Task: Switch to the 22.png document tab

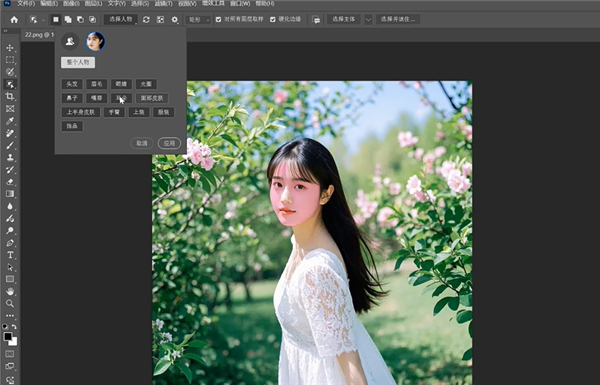Action: 39,35
